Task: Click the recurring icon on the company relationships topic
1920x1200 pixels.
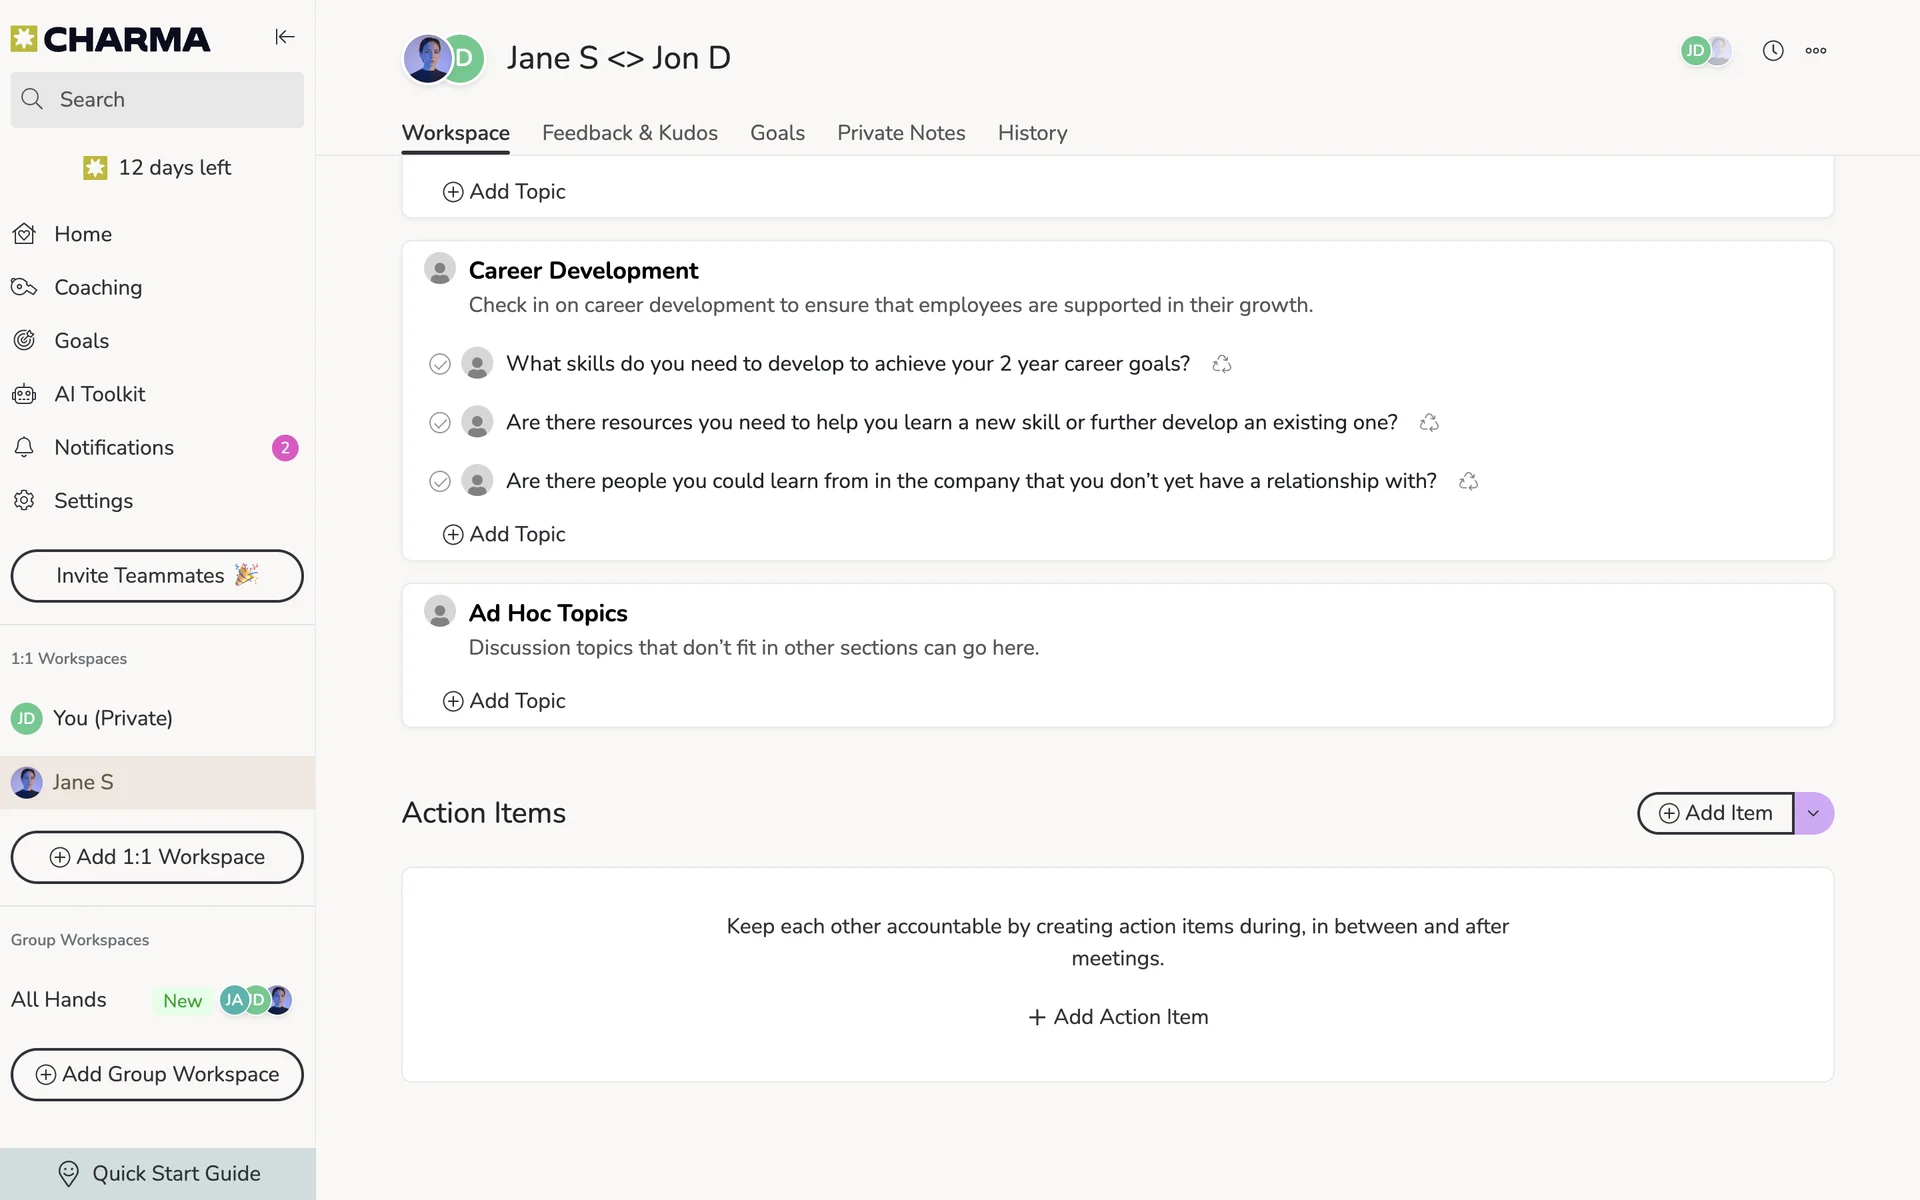Action: tap(1468, 481)
